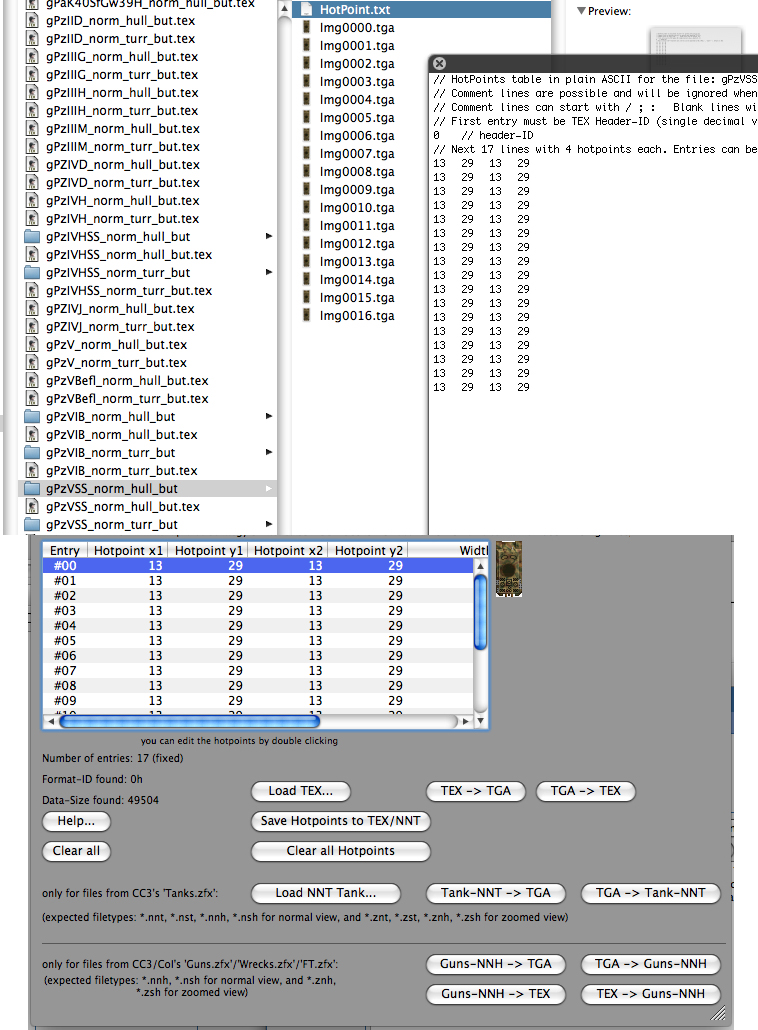Click the Clear all button
Screen dimensions: 758x1030
pyautogui.click(x=76, y=851)
